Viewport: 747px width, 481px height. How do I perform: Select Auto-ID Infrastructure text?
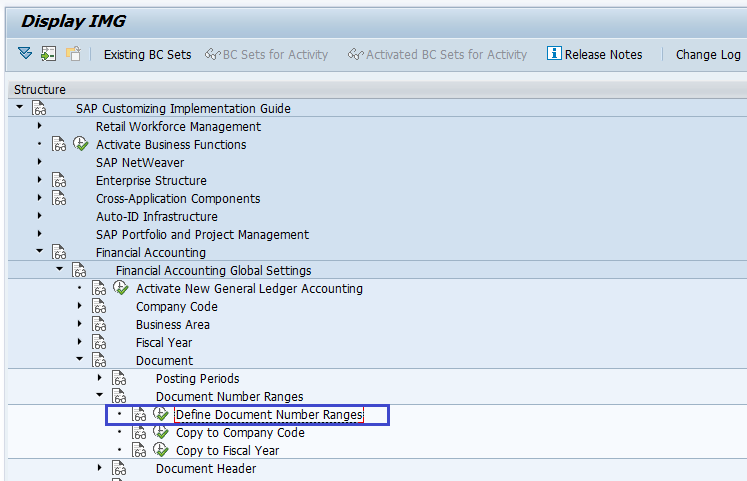[157, 217]
